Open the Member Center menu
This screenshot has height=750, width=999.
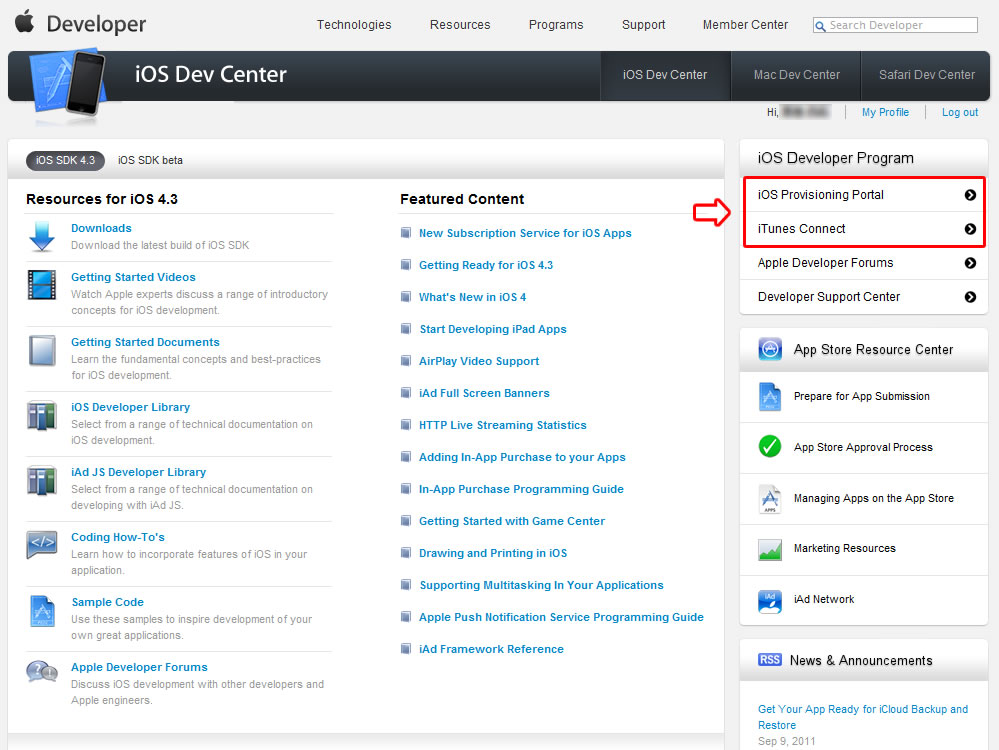[745, 25]
